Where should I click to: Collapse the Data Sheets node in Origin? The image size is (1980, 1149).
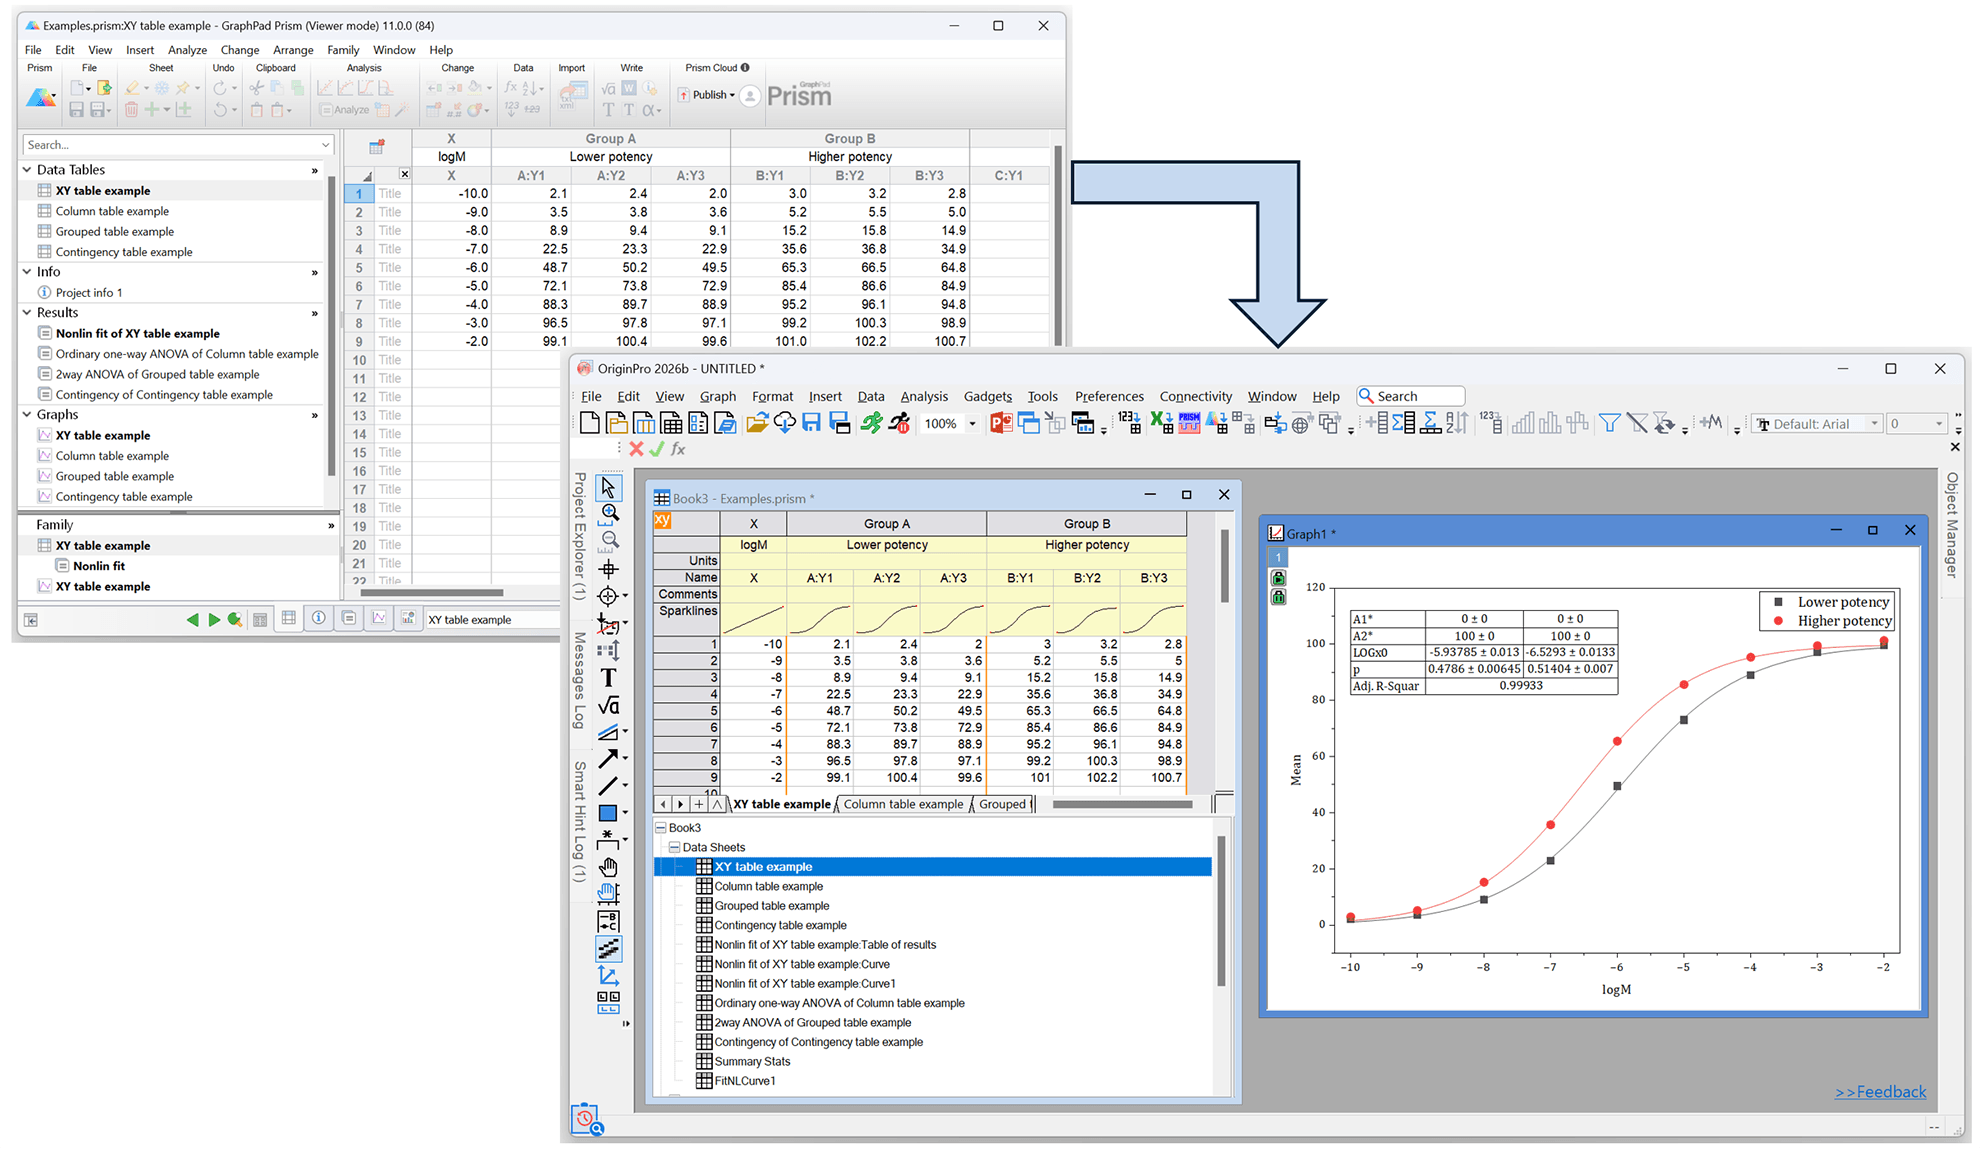click(x=675, y=847)
